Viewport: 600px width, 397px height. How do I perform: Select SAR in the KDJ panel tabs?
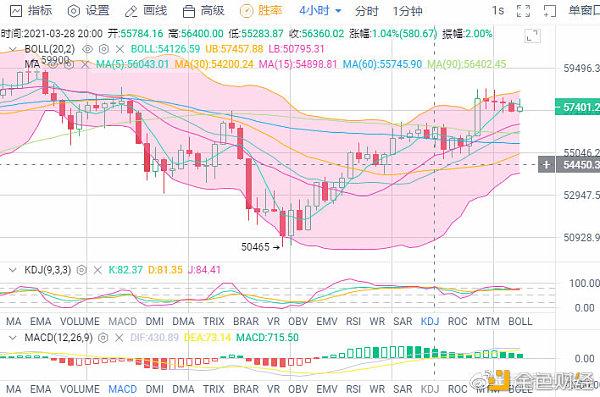[x=403, y=322]
